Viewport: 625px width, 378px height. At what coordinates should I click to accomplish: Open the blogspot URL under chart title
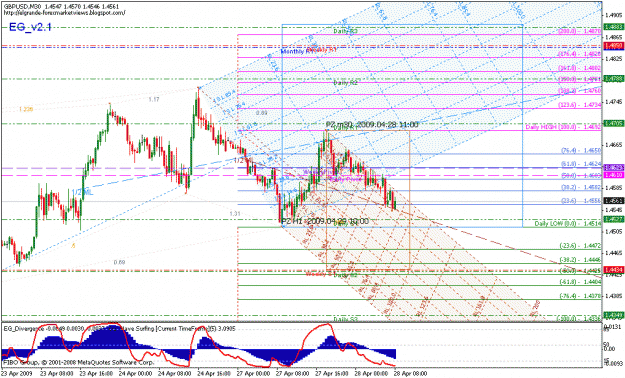coord(65,13)
